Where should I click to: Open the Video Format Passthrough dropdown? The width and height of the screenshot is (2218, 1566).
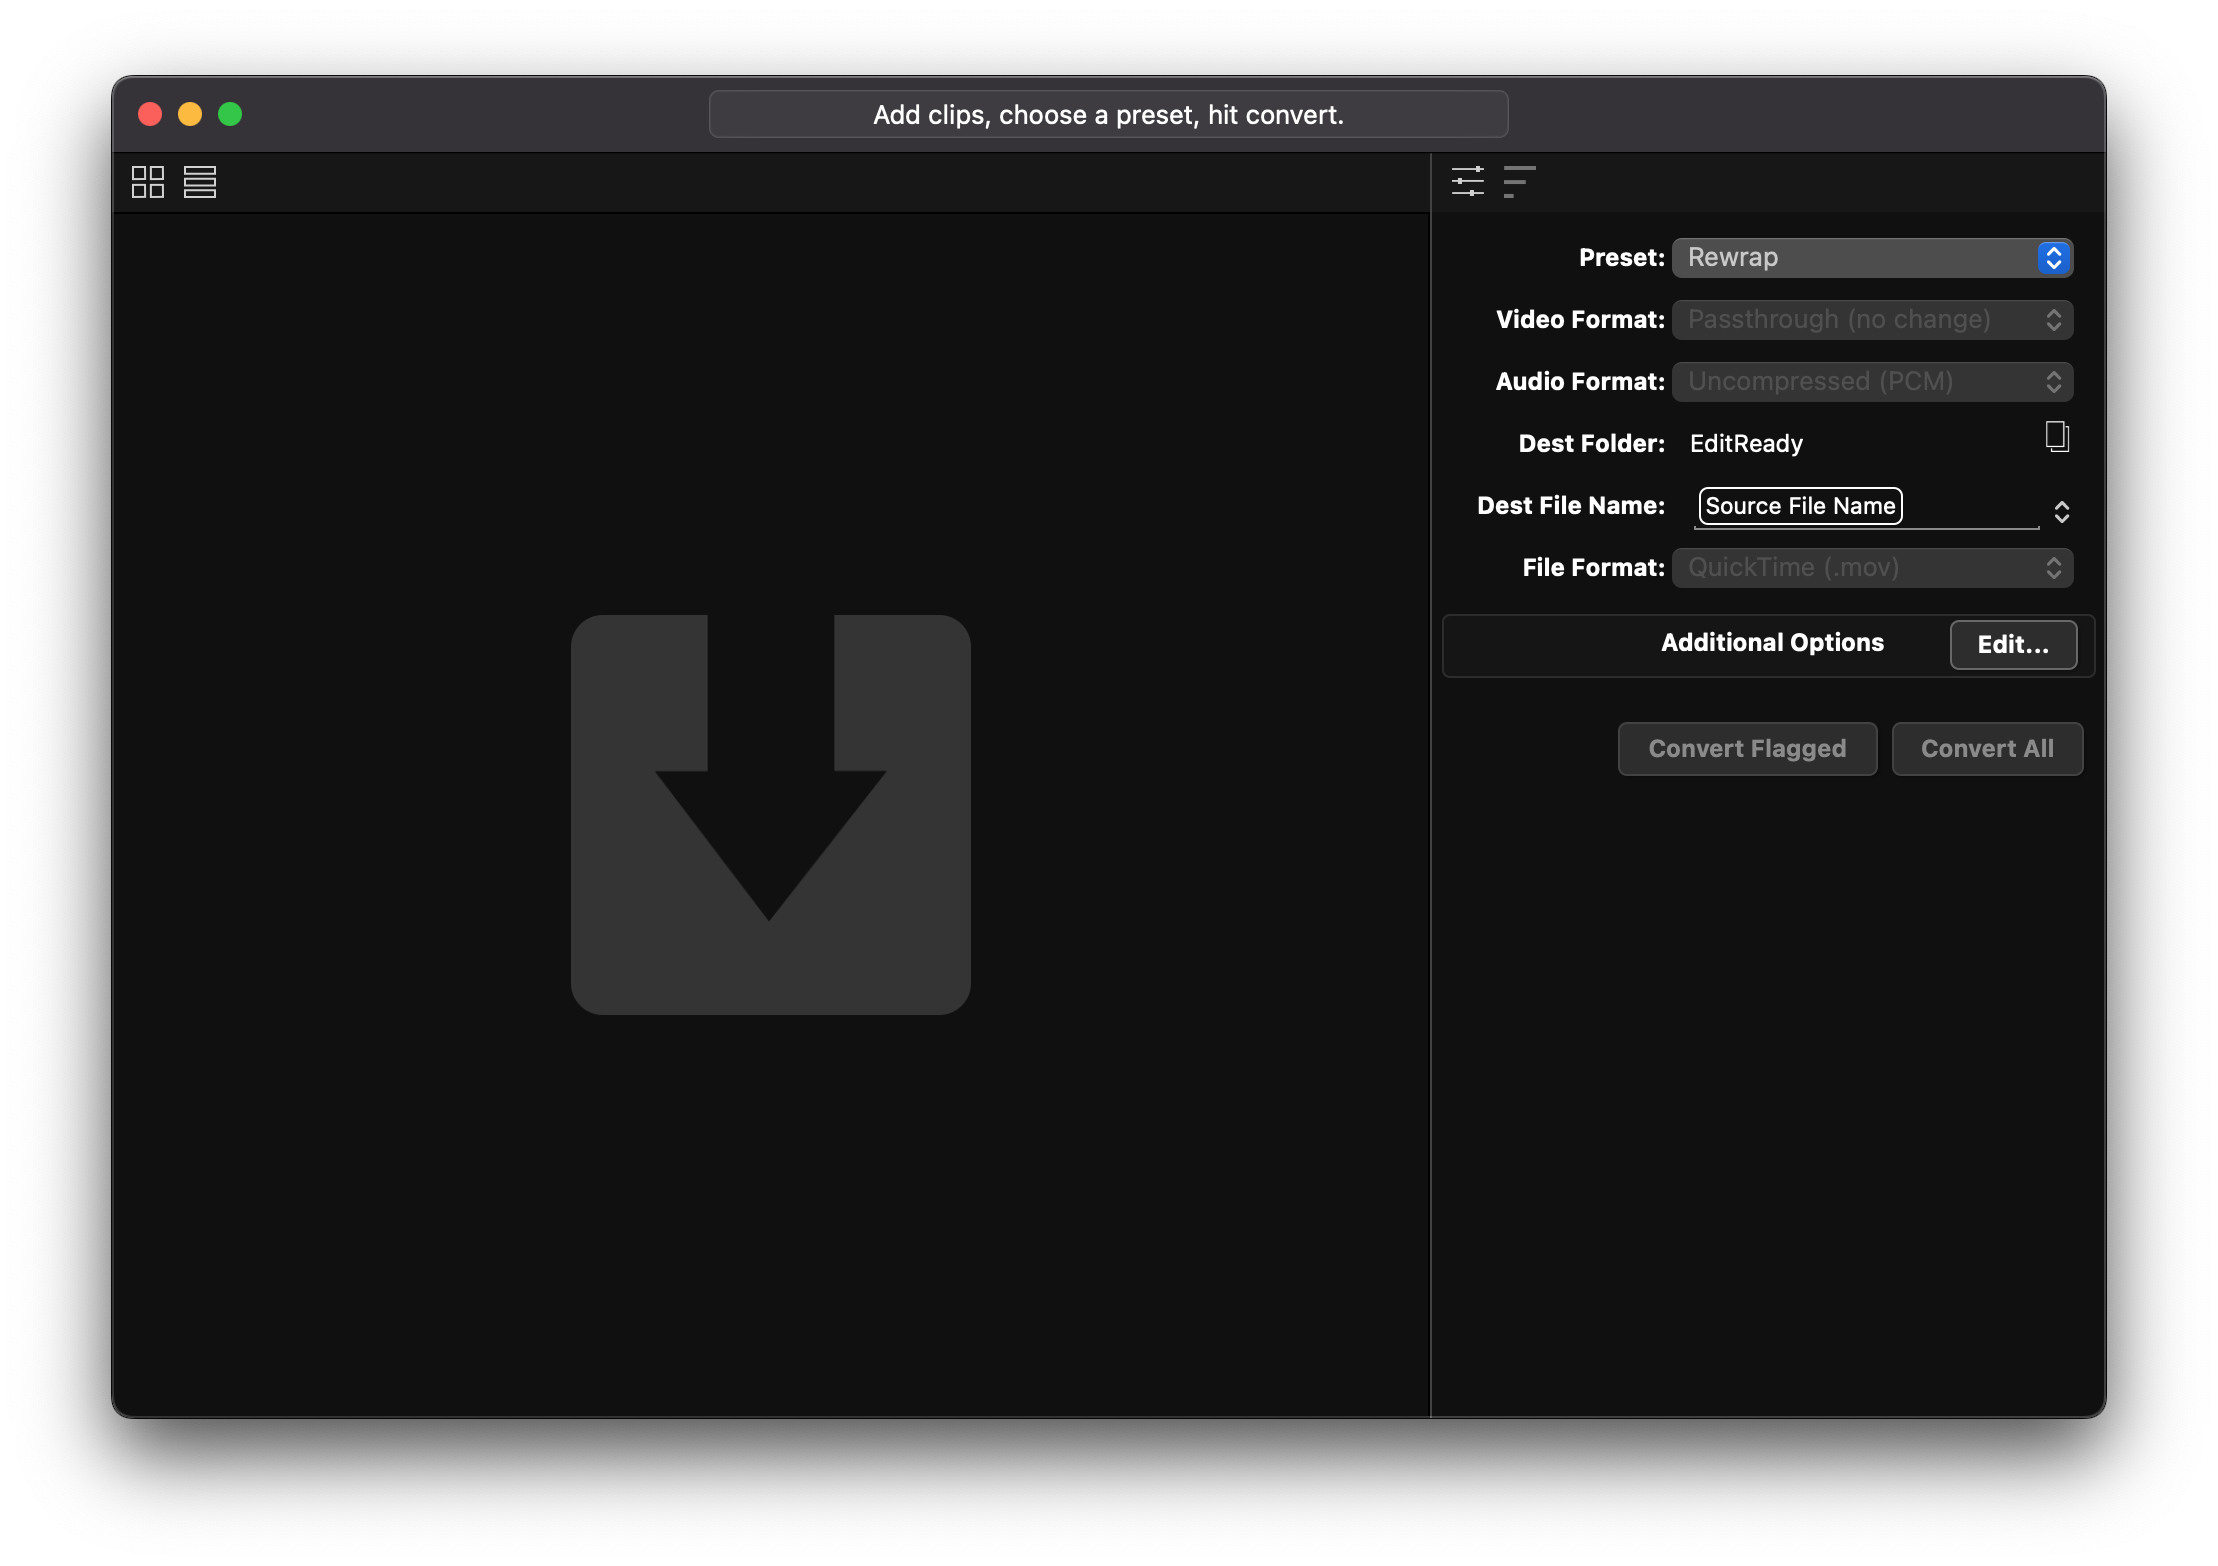pyautogui.click(x=1871, y=320)
